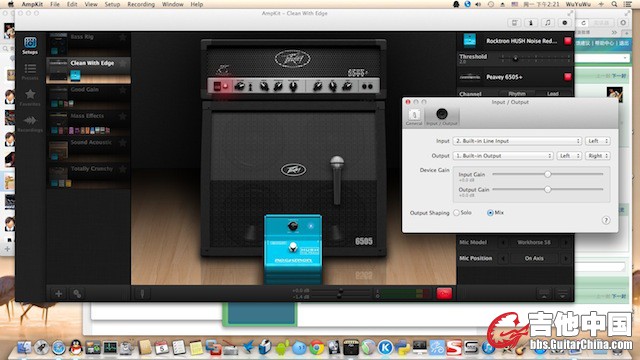Click the microphone on the cabinet
The image size is (640, 360).
pyautogui.click(x=337, y=180)
